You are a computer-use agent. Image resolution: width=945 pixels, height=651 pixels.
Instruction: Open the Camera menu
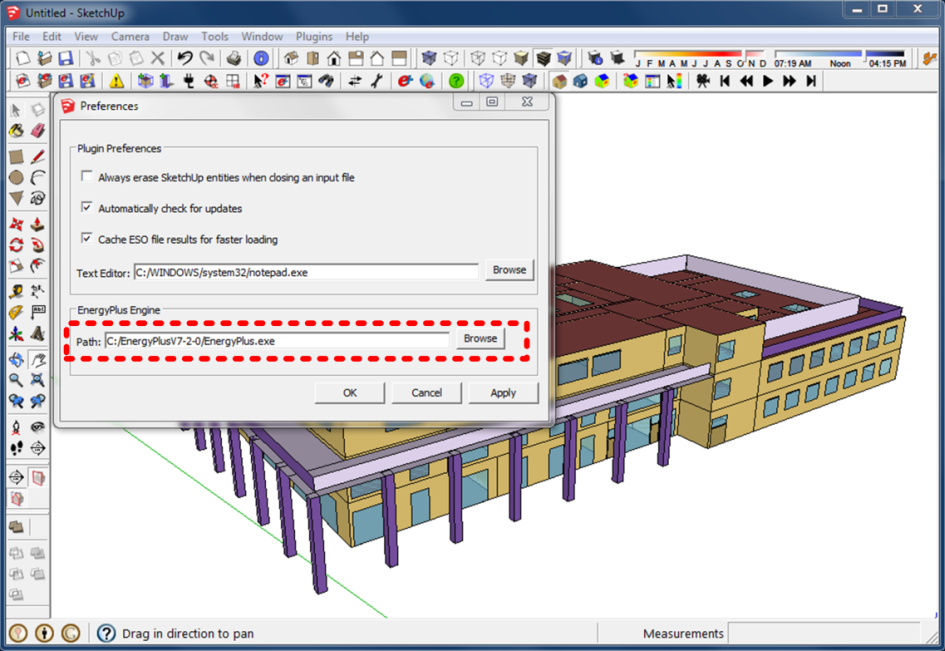(x=130, y=37)
